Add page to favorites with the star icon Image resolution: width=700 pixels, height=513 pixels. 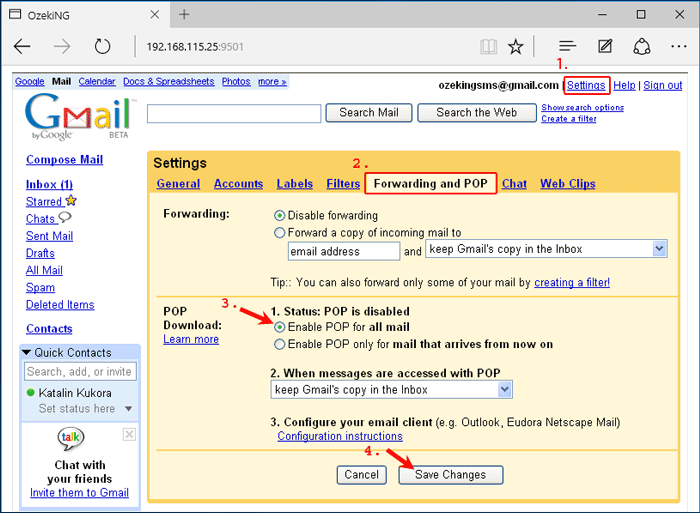coord(516,46)
